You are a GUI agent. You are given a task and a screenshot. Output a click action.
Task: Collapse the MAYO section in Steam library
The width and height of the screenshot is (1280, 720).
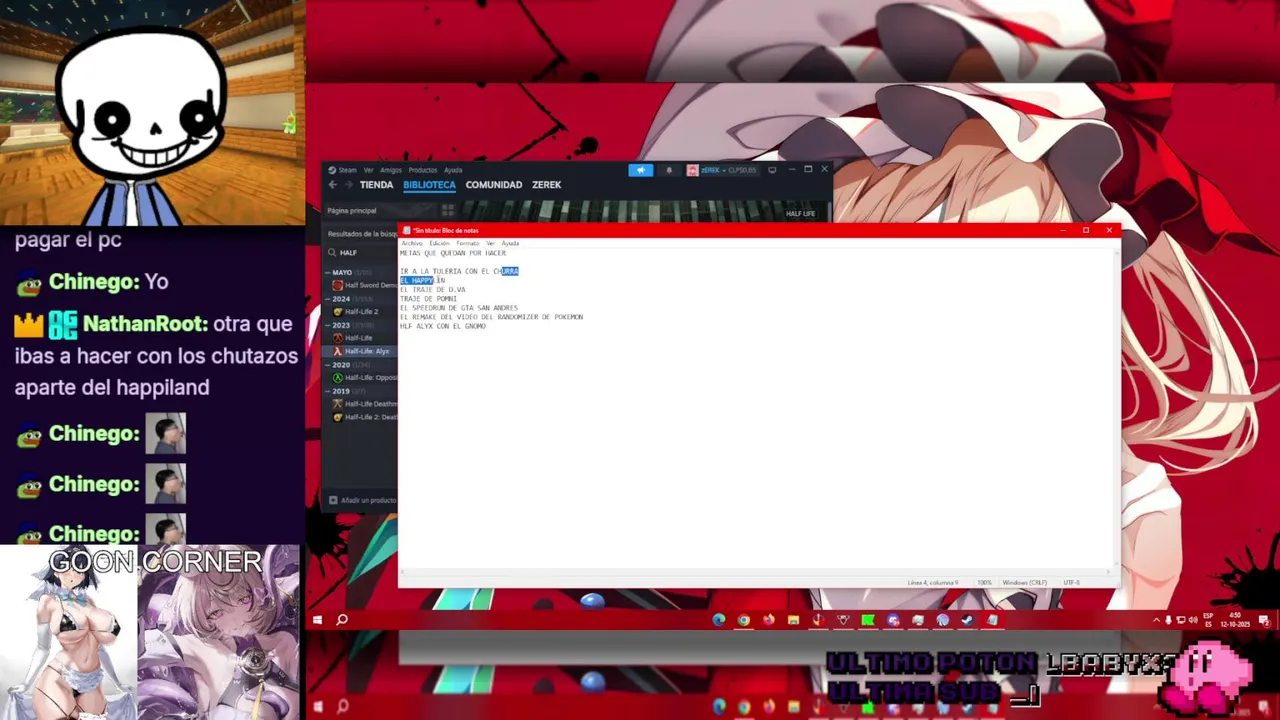click(x=328, y=272)
